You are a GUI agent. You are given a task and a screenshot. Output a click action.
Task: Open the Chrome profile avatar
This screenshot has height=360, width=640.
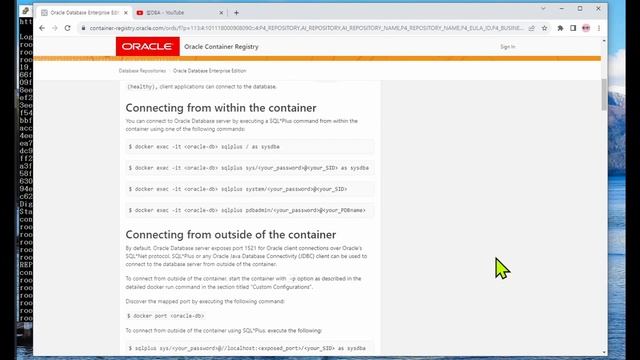tap(586, 28)
